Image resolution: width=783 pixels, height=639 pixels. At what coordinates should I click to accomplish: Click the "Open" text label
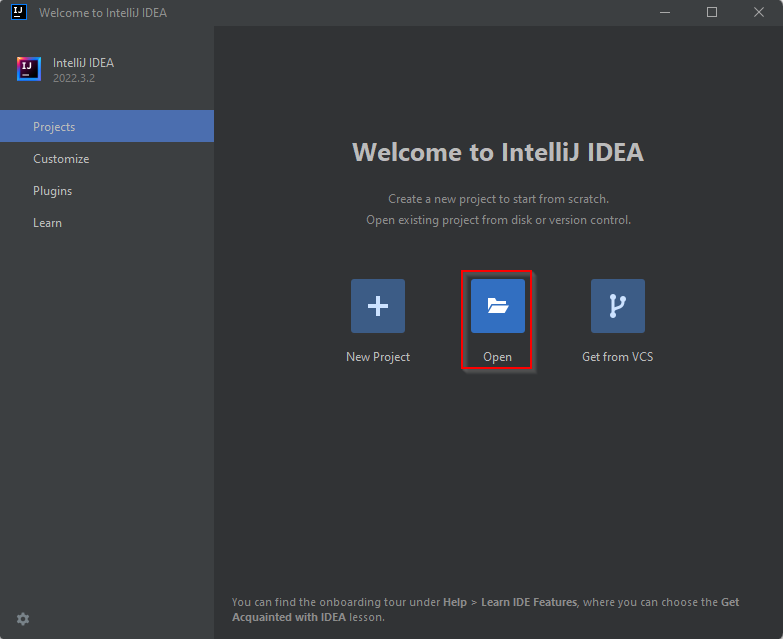[497, 357]
